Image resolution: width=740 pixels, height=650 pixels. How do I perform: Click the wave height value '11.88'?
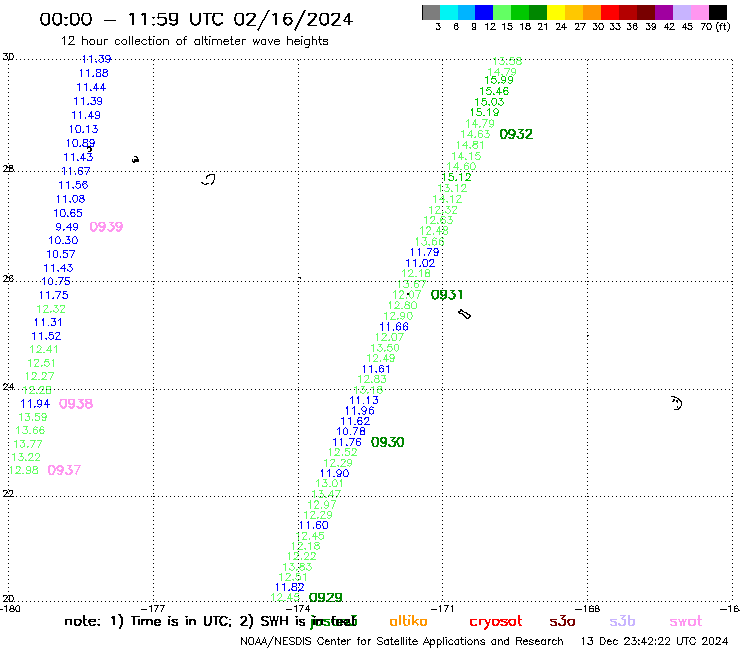tap(93, 73)
